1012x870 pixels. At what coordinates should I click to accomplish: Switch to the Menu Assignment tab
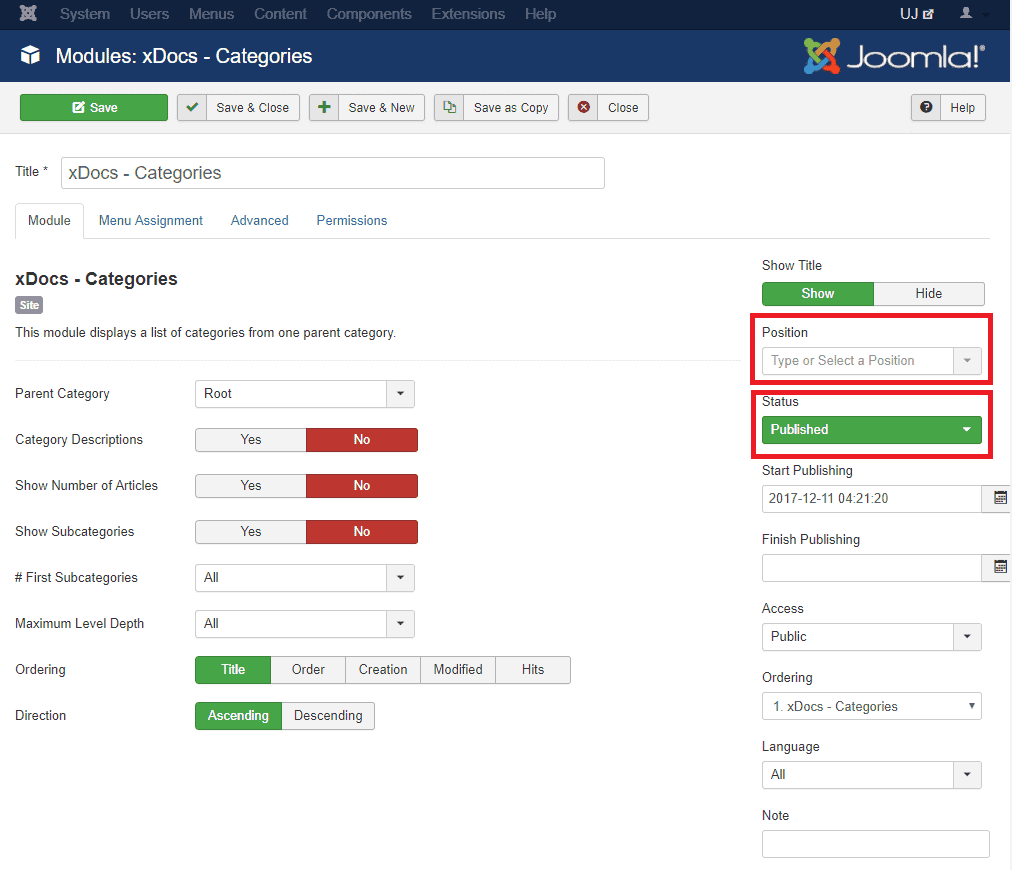pos(150,221)
